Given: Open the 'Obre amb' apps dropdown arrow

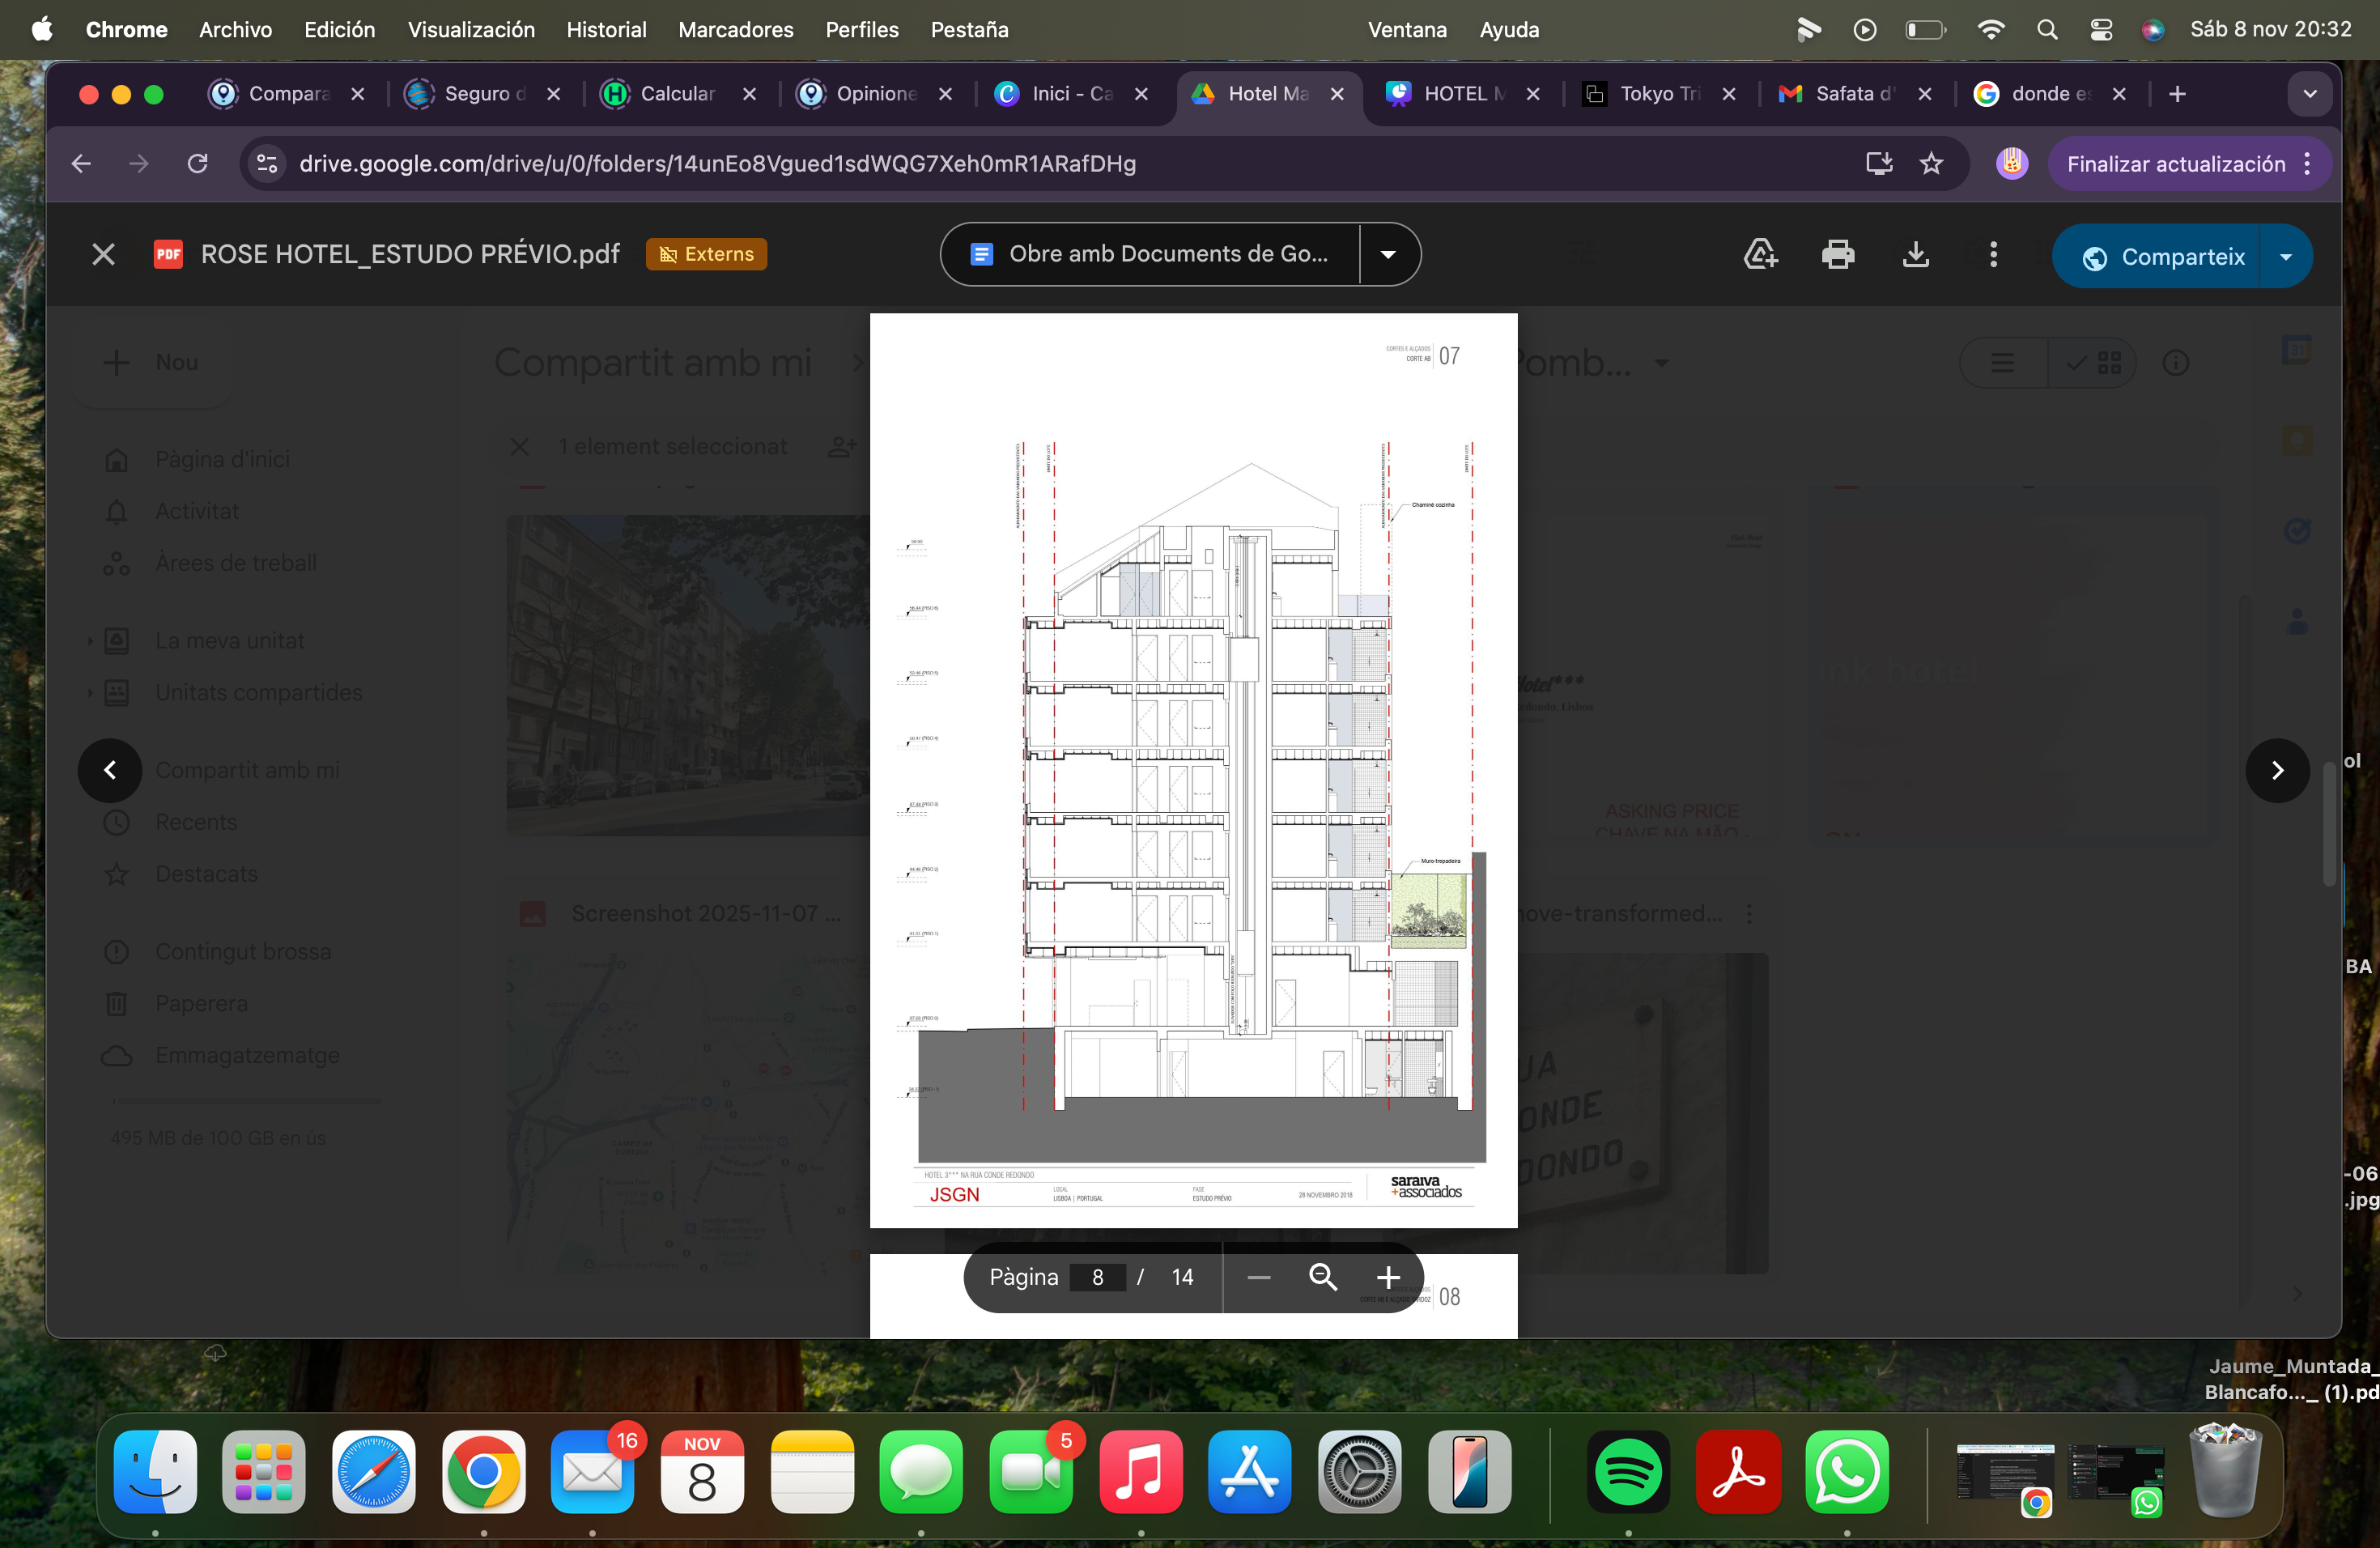Looking at the screenshot, I should (1388, 254).
